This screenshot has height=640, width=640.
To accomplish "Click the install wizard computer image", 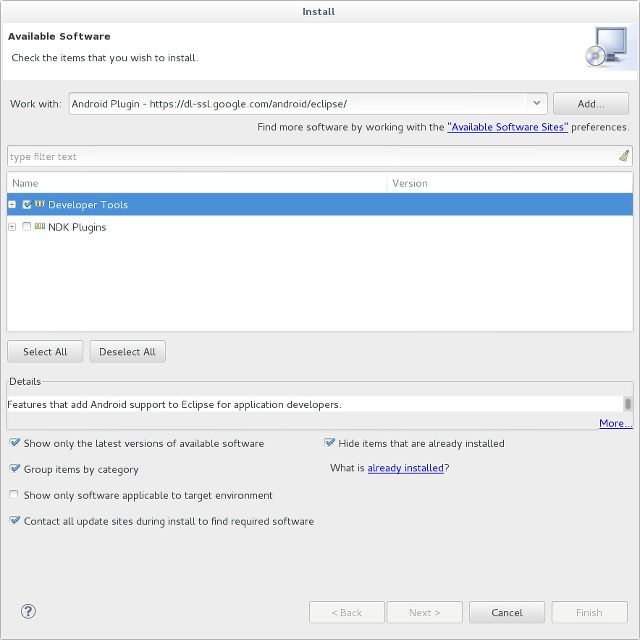I will point(608,47).
